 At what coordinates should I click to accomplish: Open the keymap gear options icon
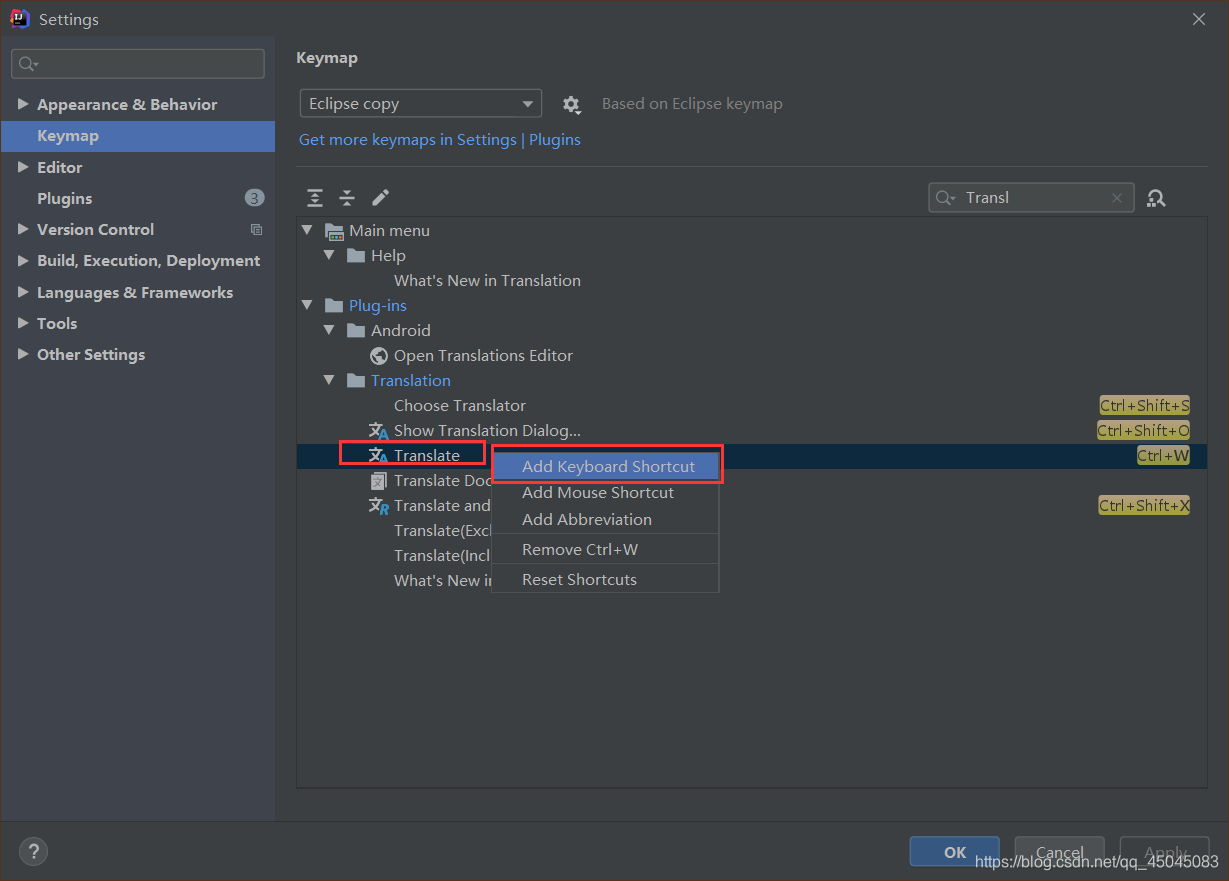pos(571,104)
